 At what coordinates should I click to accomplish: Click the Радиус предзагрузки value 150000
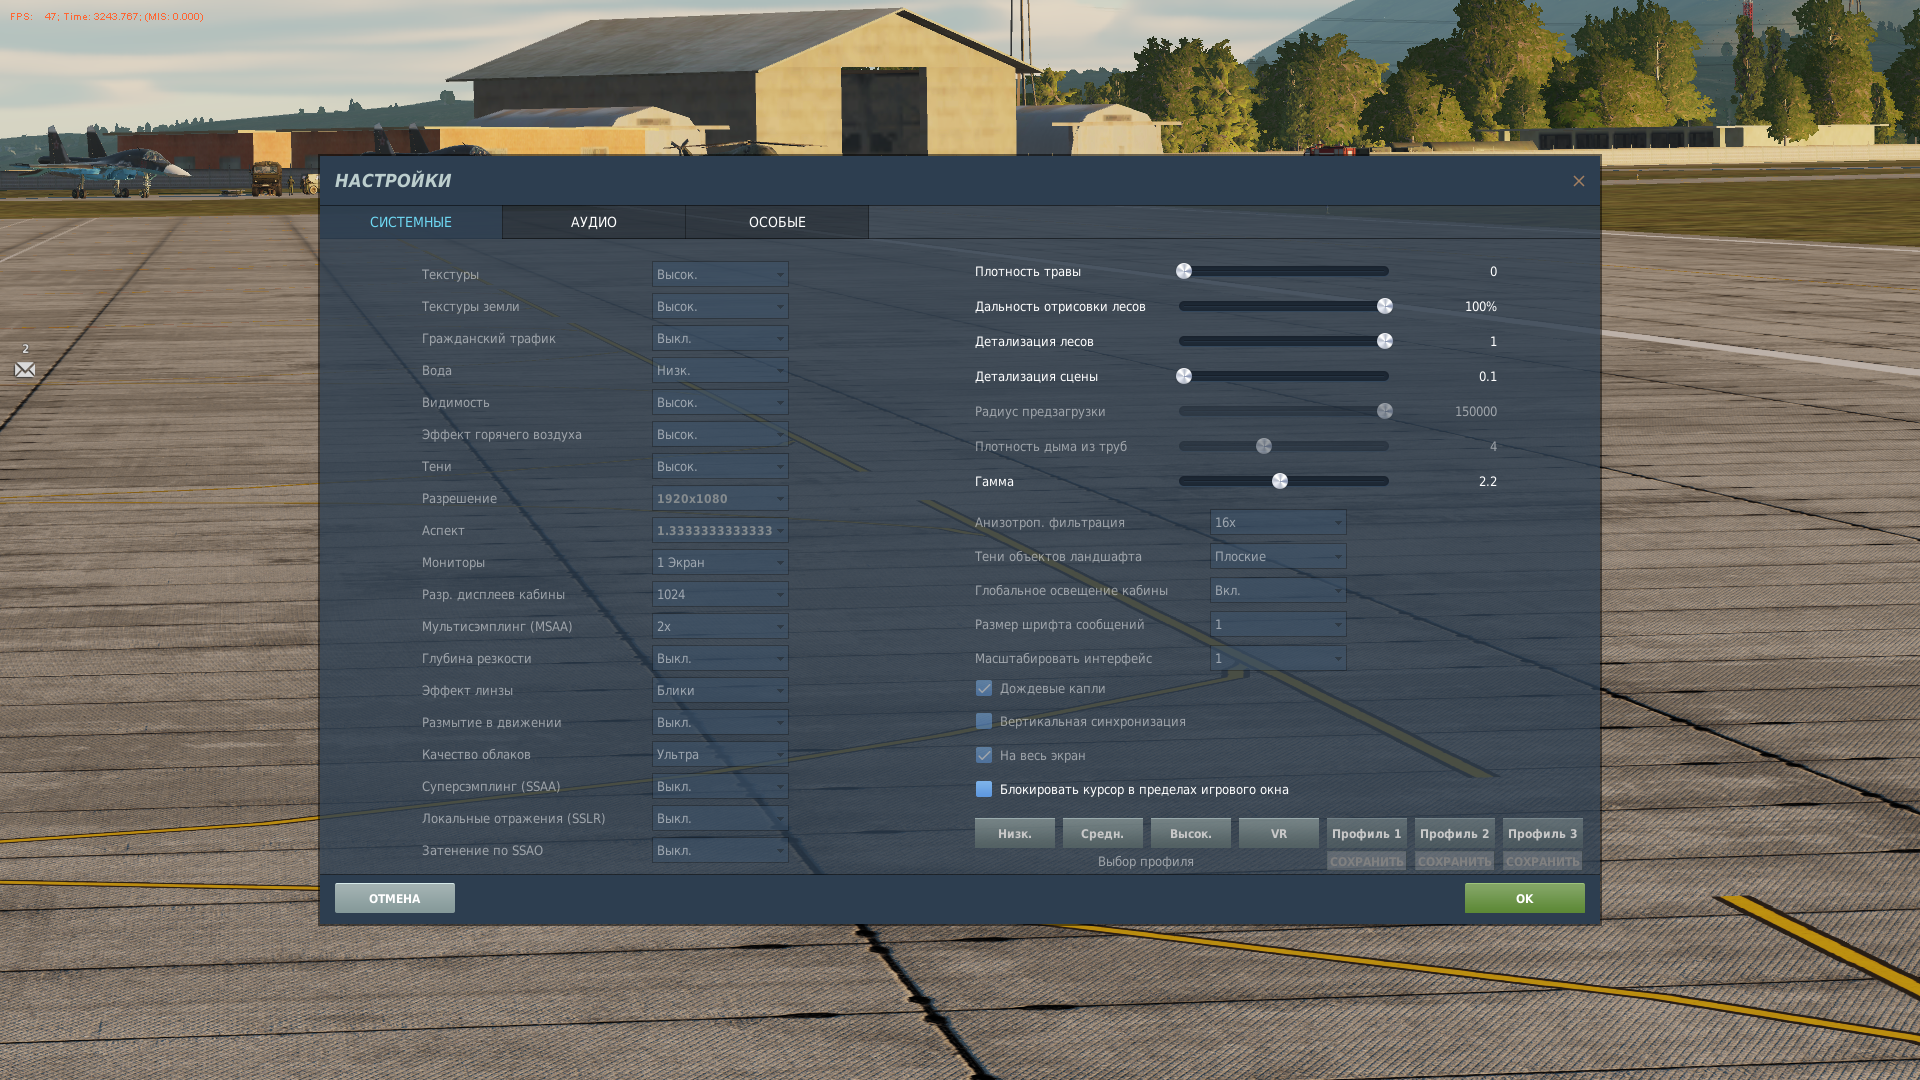coord(1476,411)
